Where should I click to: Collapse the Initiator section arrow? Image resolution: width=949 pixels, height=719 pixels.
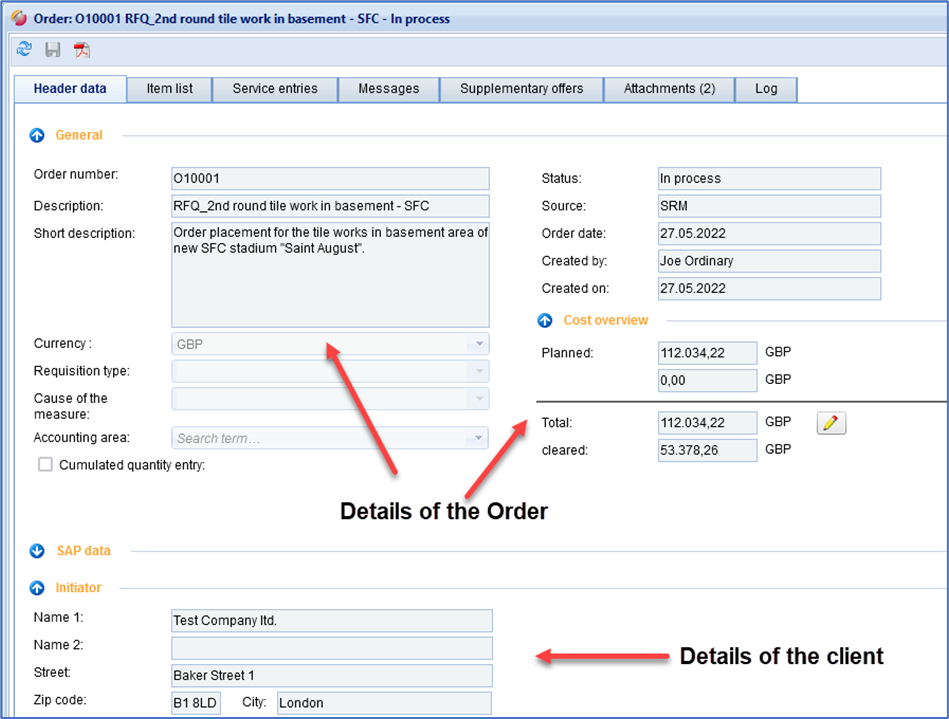37,588
